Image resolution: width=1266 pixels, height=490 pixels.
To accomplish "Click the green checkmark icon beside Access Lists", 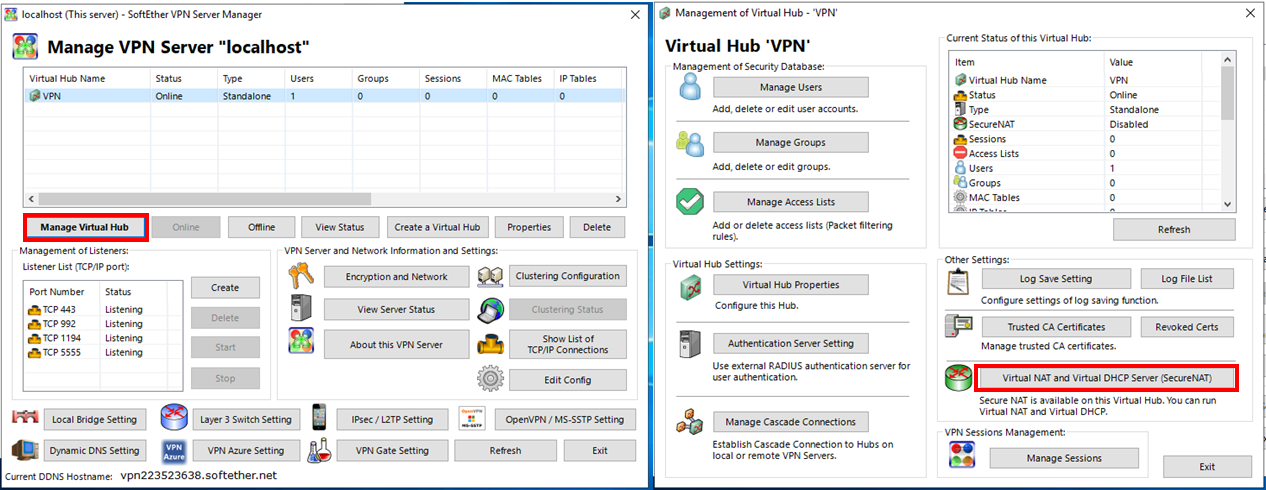I will 691,200.
